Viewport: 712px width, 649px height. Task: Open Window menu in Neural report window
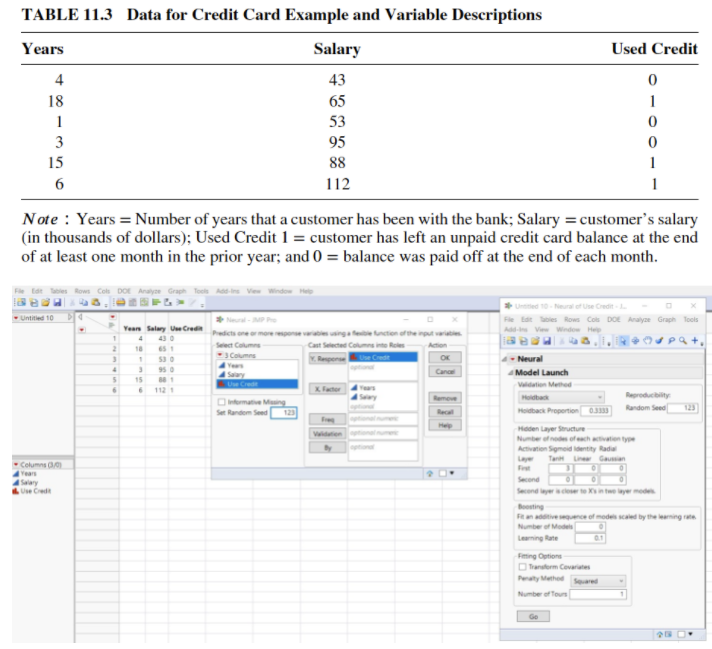[x=568, y=329]
